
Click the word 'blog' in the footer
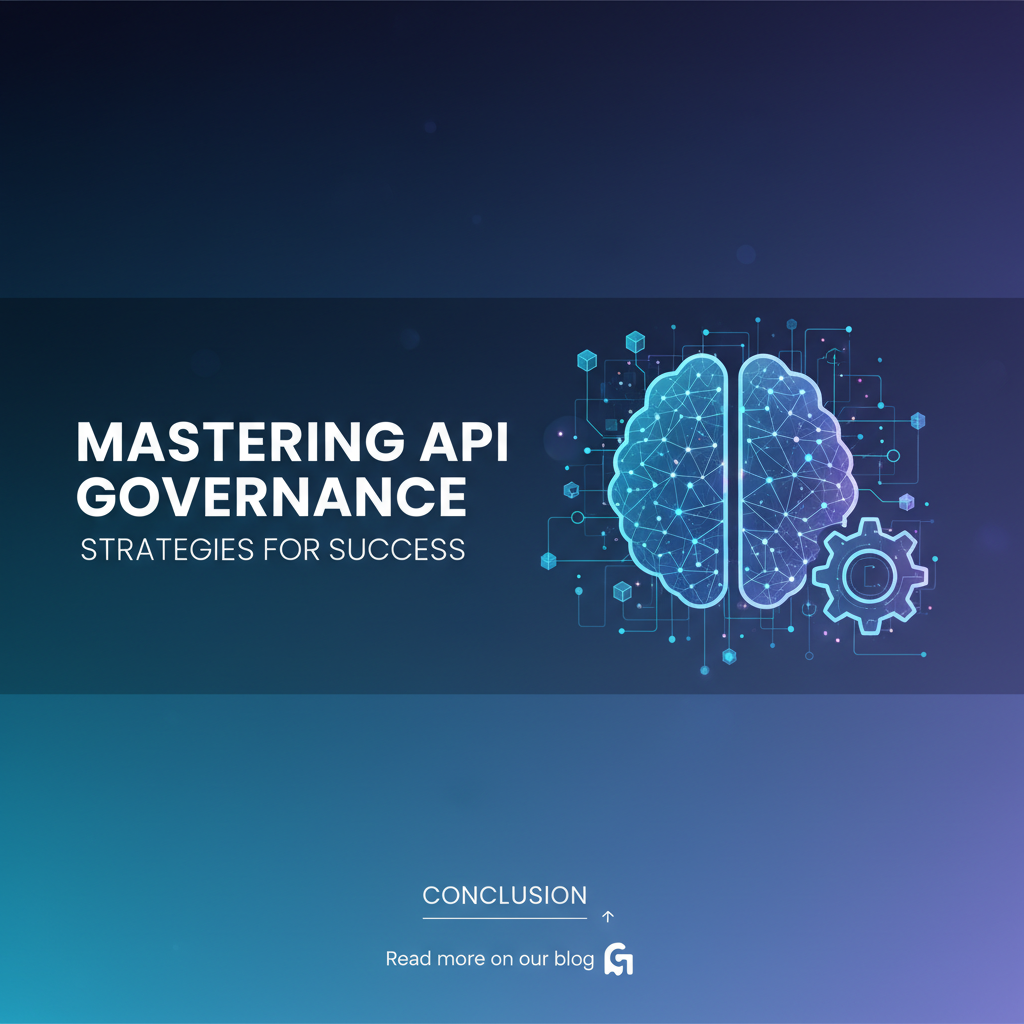575,959
